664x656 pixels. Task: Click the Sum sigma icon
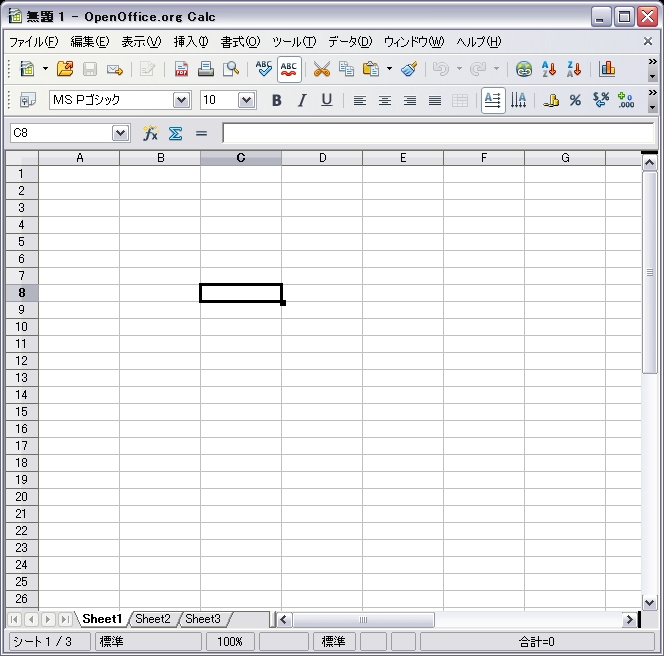(x=175, y=133)
